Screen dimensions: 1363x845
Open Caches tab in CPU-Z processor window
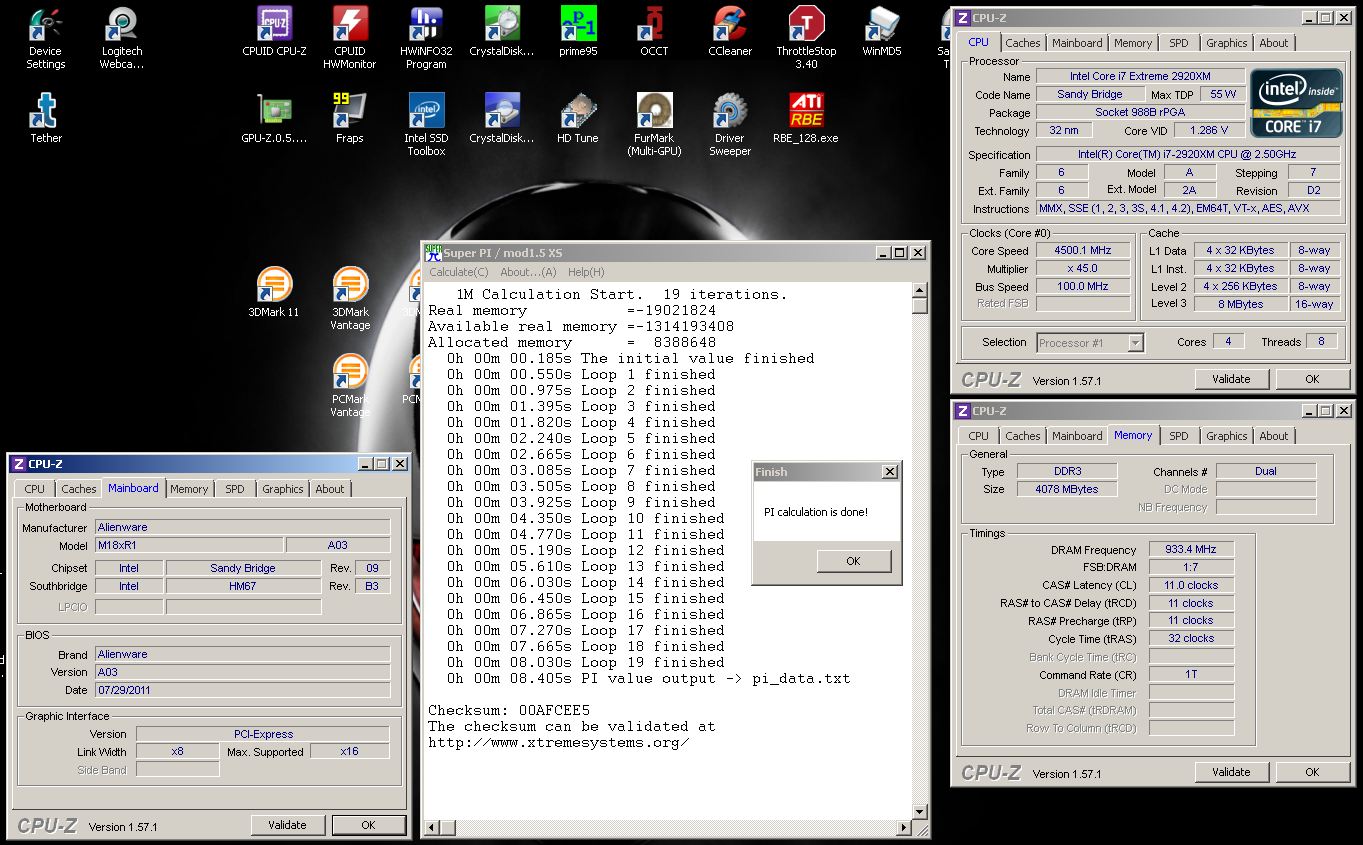point(1023,43)
